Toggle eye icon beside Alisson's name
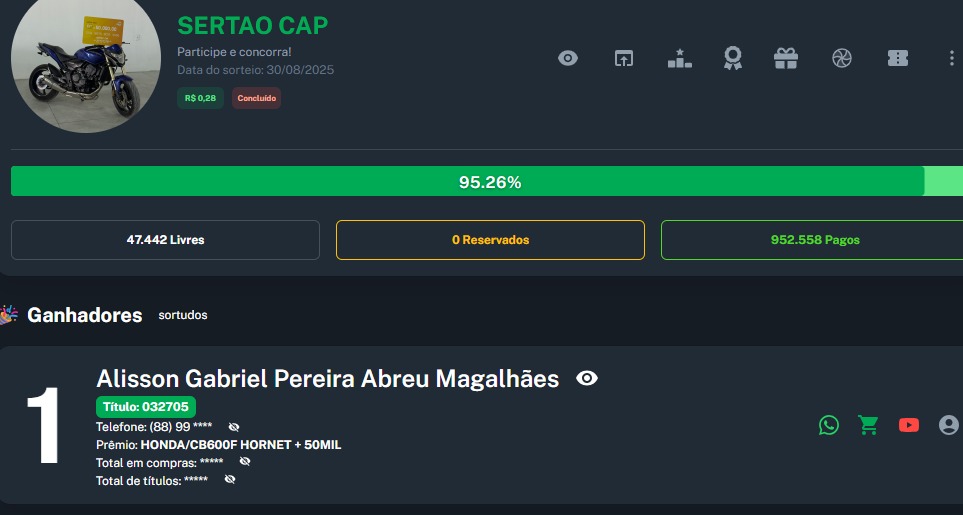 coord(587,378)
